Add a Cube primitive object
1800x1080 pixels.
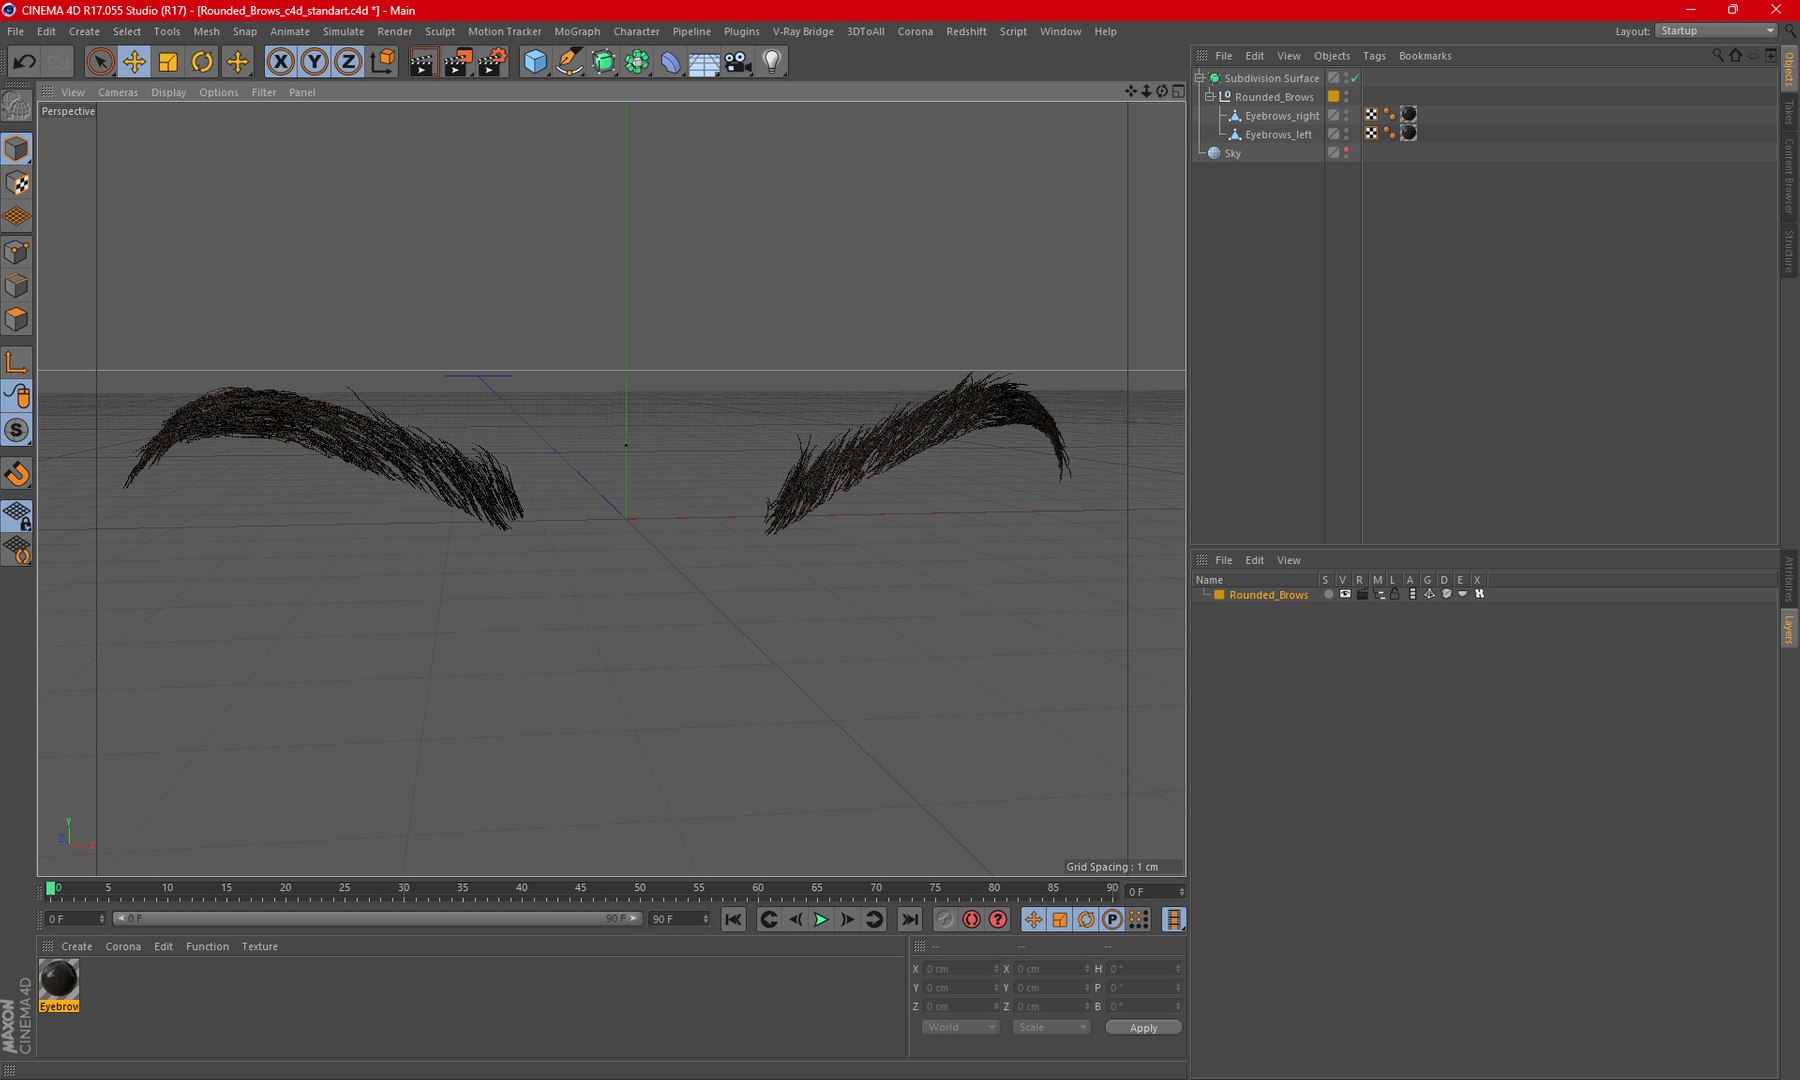[x=535, y=62]
